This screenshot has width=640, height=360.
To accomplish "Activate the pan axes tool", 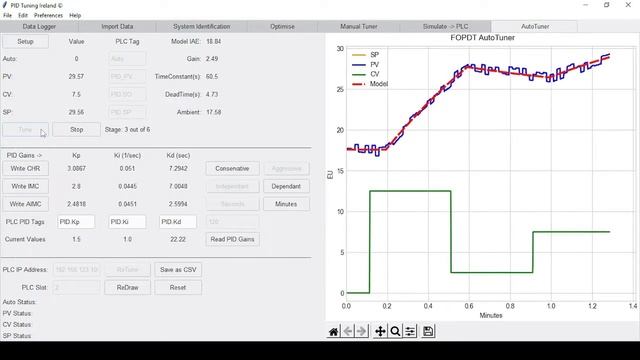I will click(x=380, y=331).
